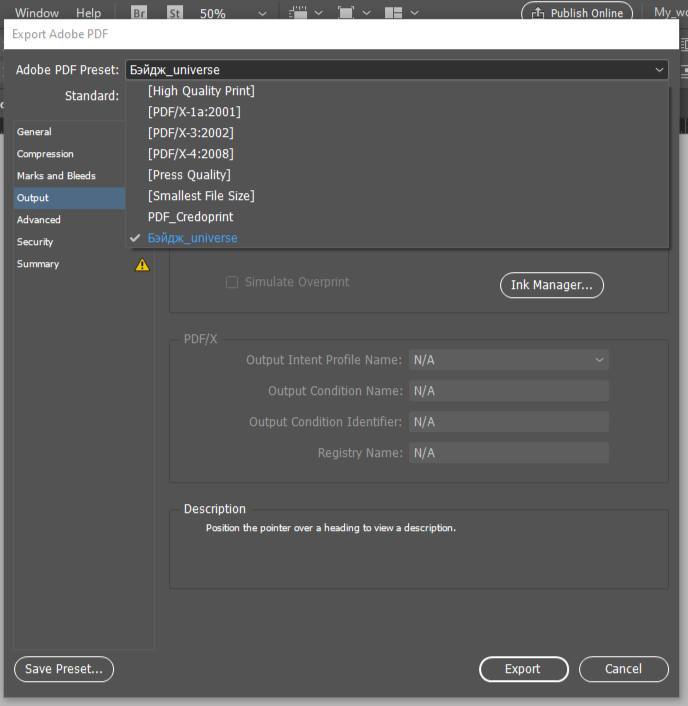The width and height of the screenshot is (688, 706).
Task: Click the yellow warning icon beside Summary
Action: coord(142,265)
